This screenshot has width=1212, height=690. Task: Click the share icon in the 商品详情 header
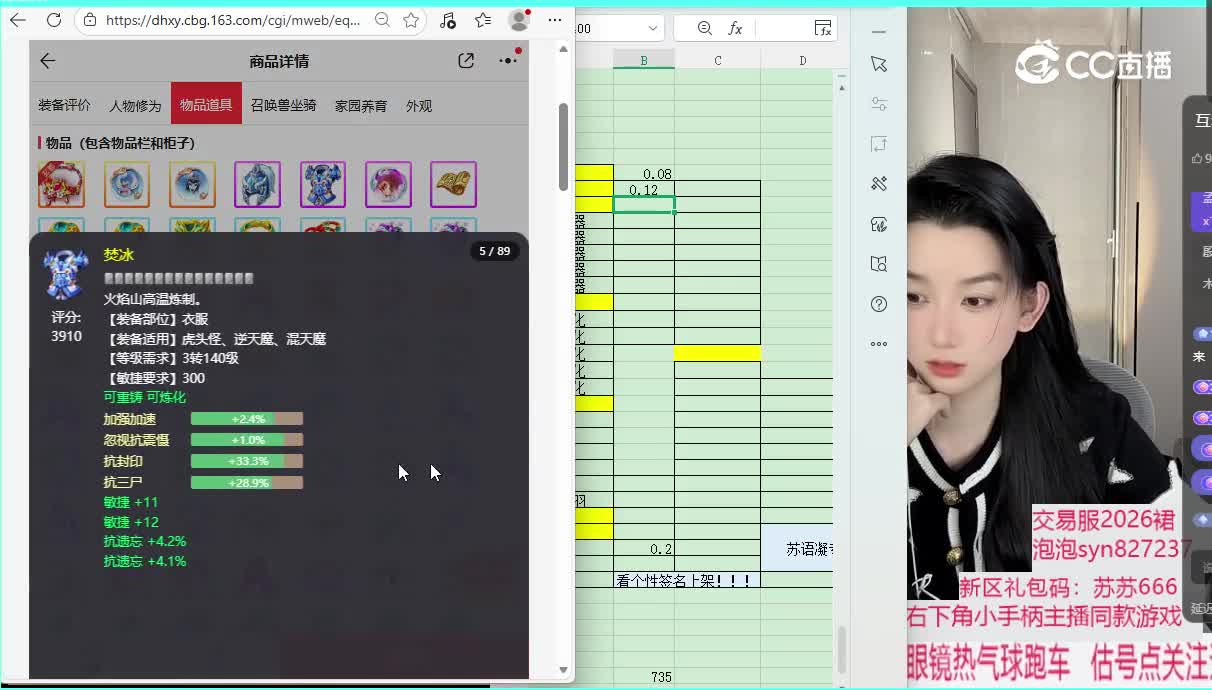tap(466, 61)
